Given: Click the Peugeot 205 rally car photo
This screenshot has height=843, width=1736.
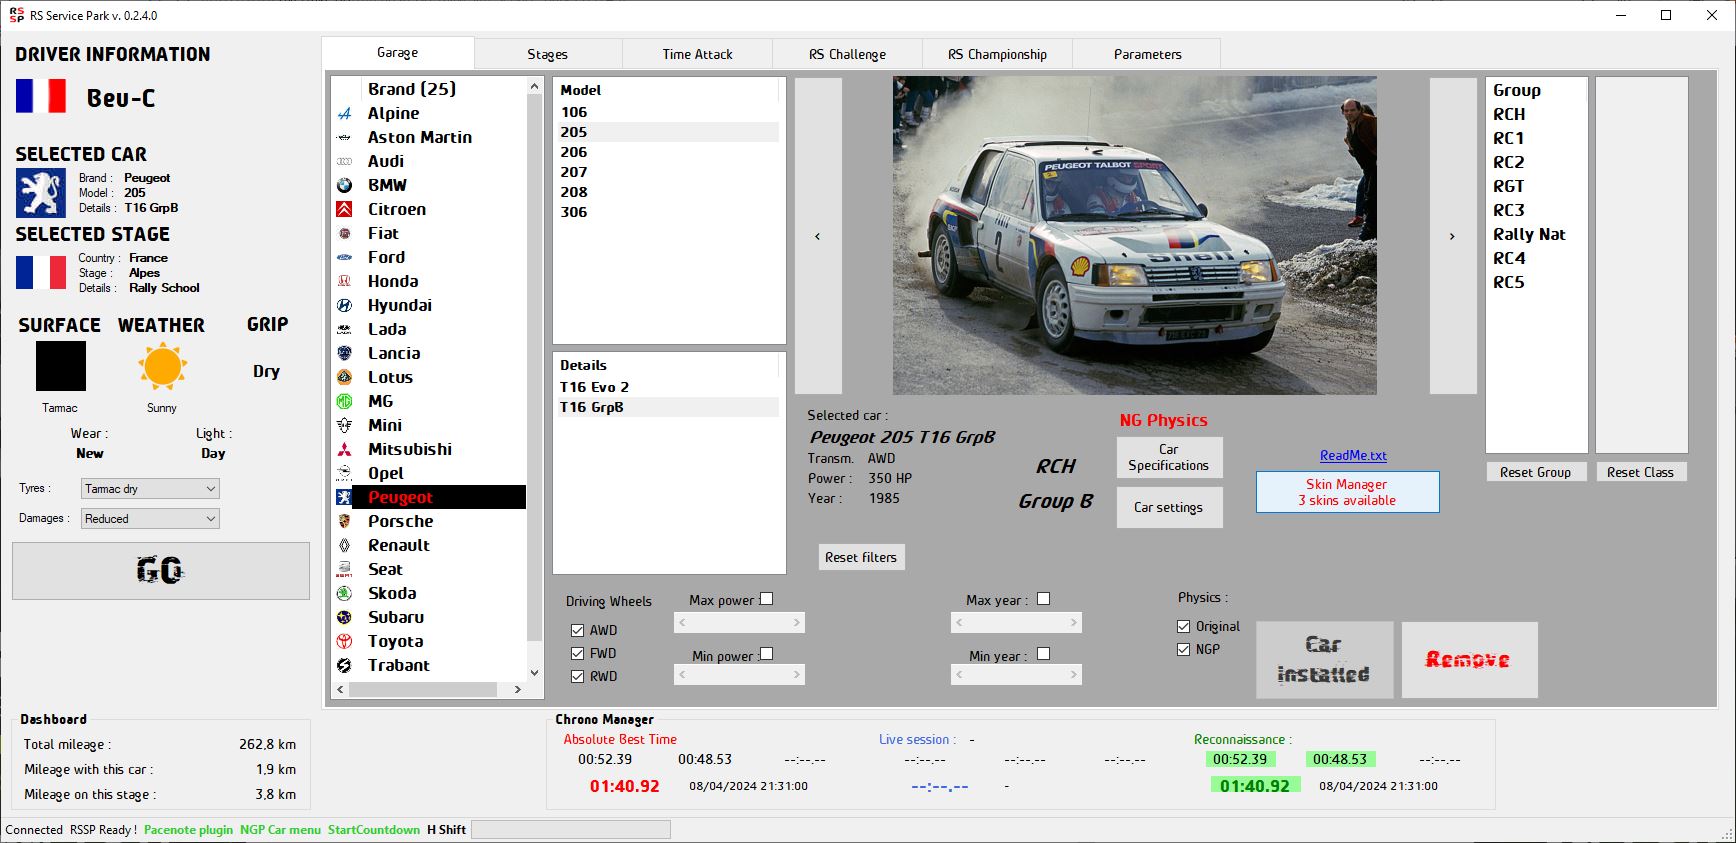Looking at the screenshot, I should (1135, 236).
